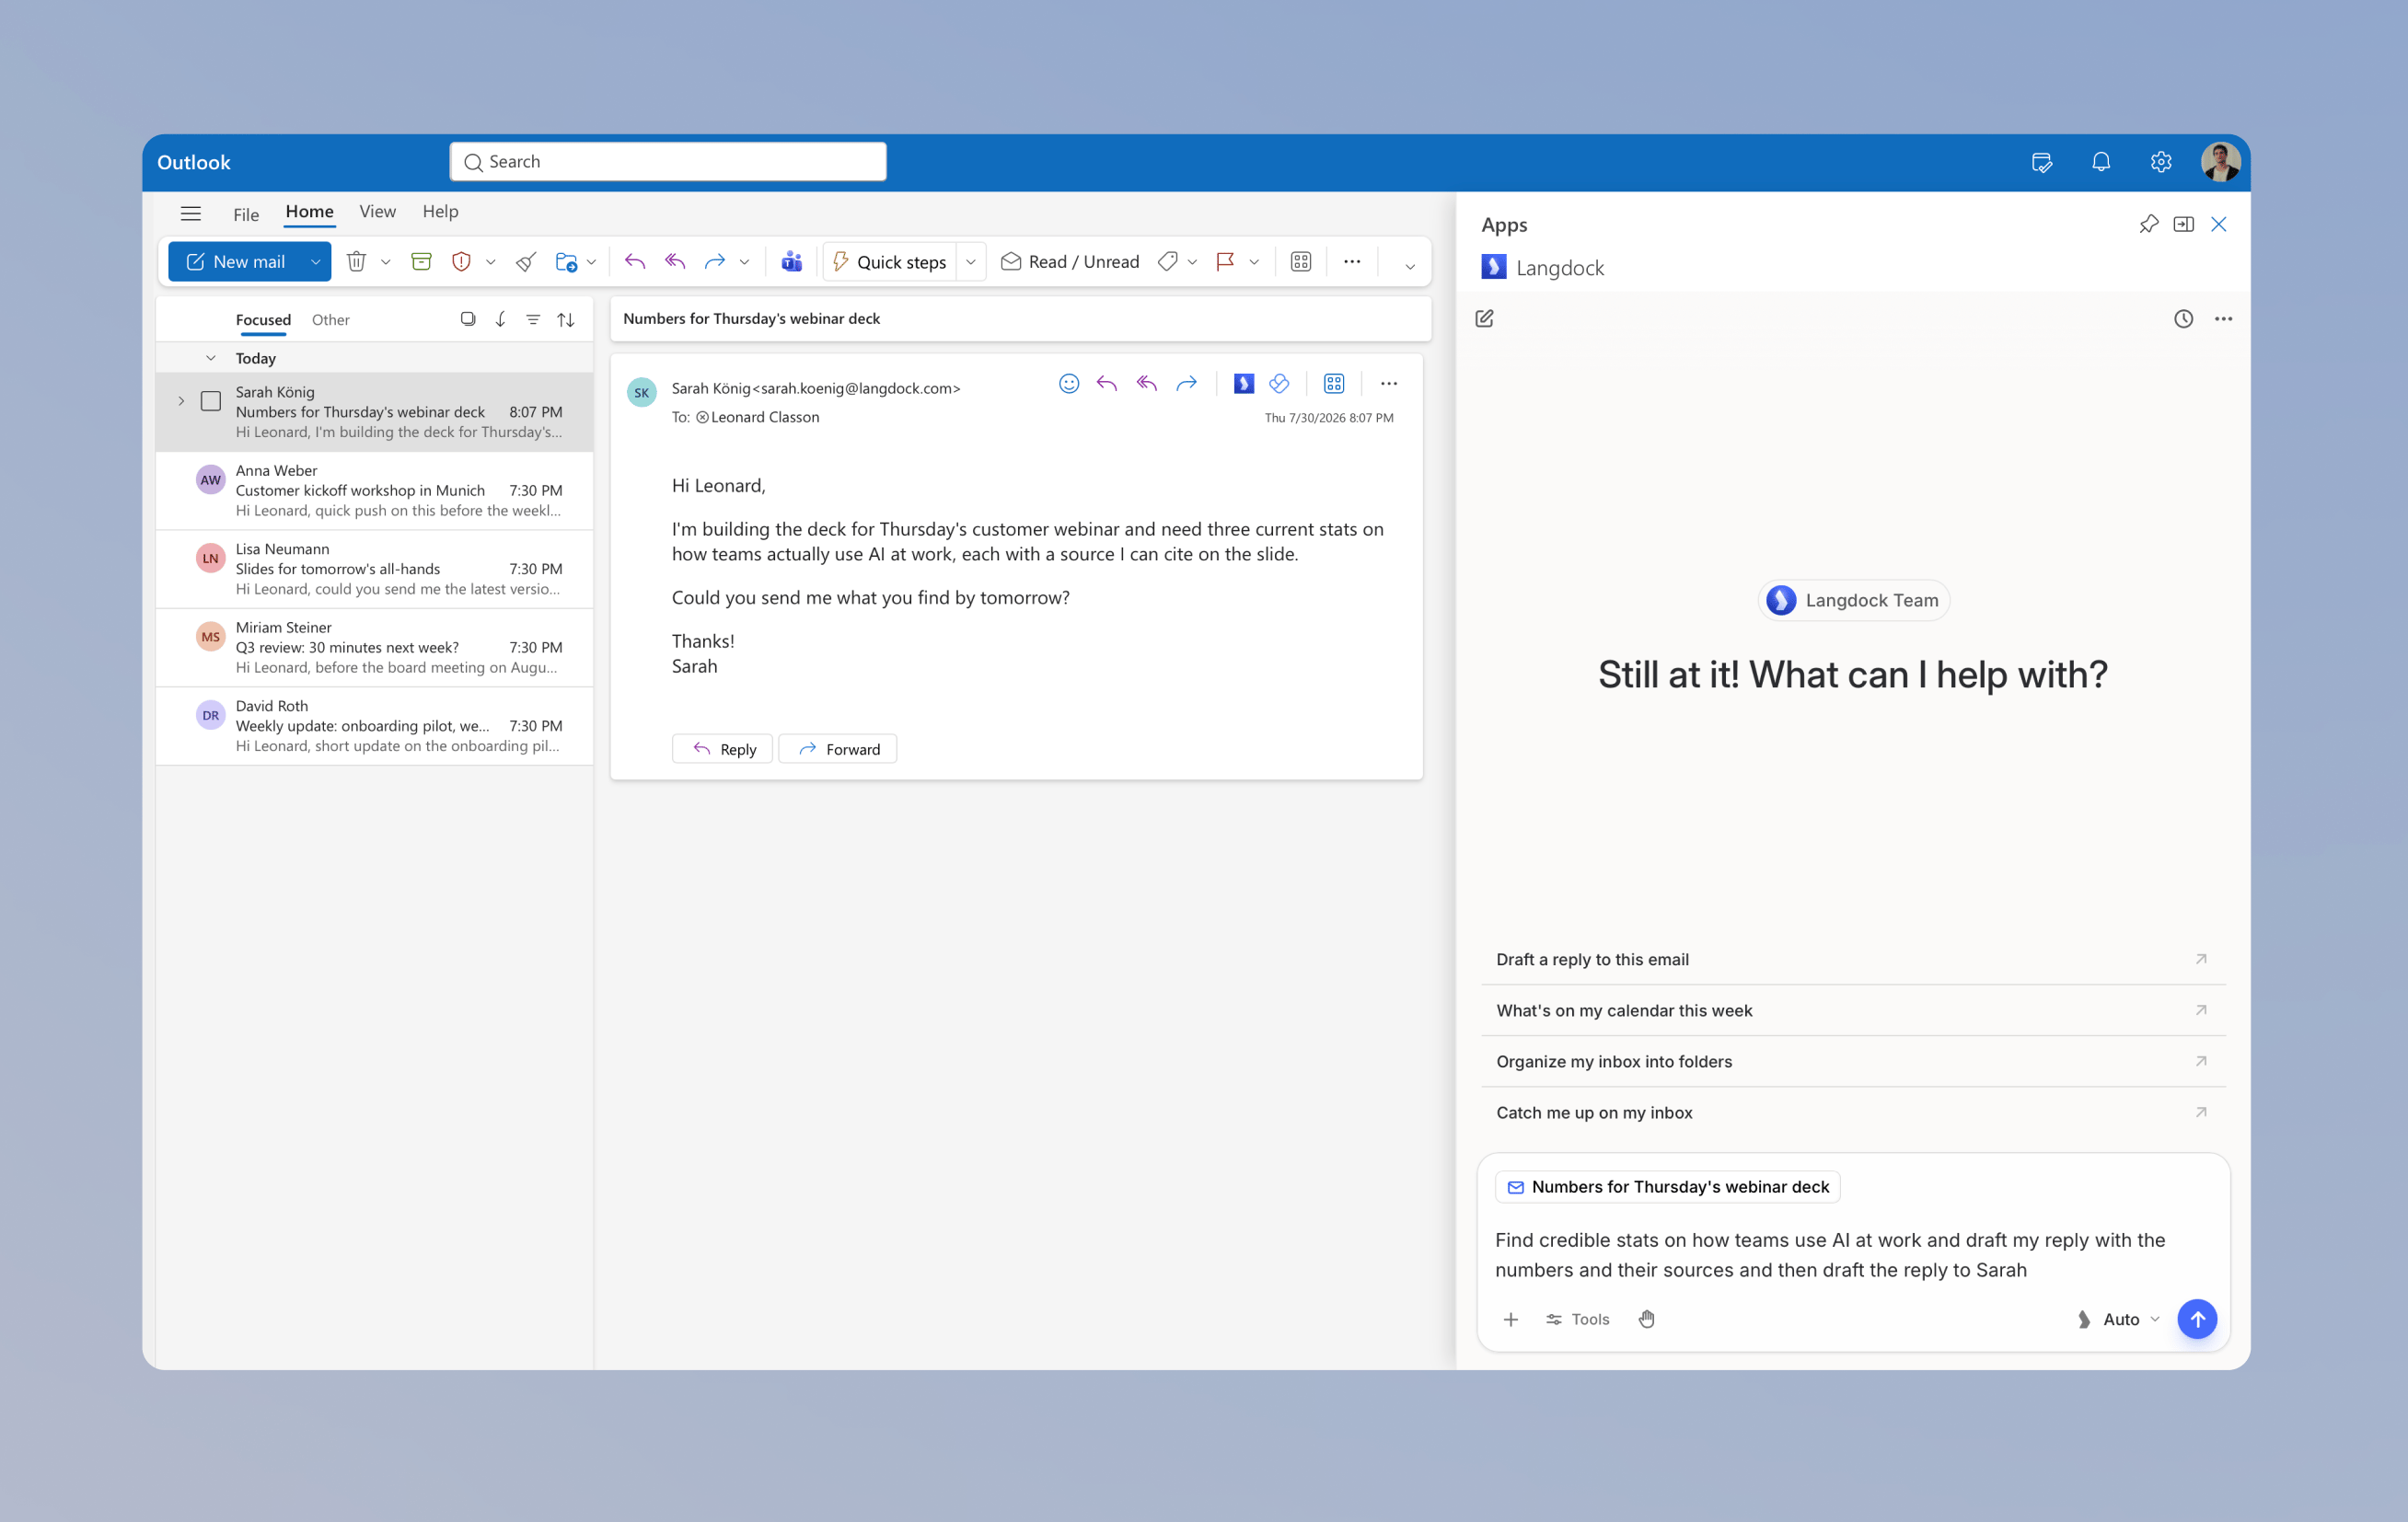Switch to the Home tab
The image size is (2408, 1522).
pyautogui.click(x=310, y=212)
